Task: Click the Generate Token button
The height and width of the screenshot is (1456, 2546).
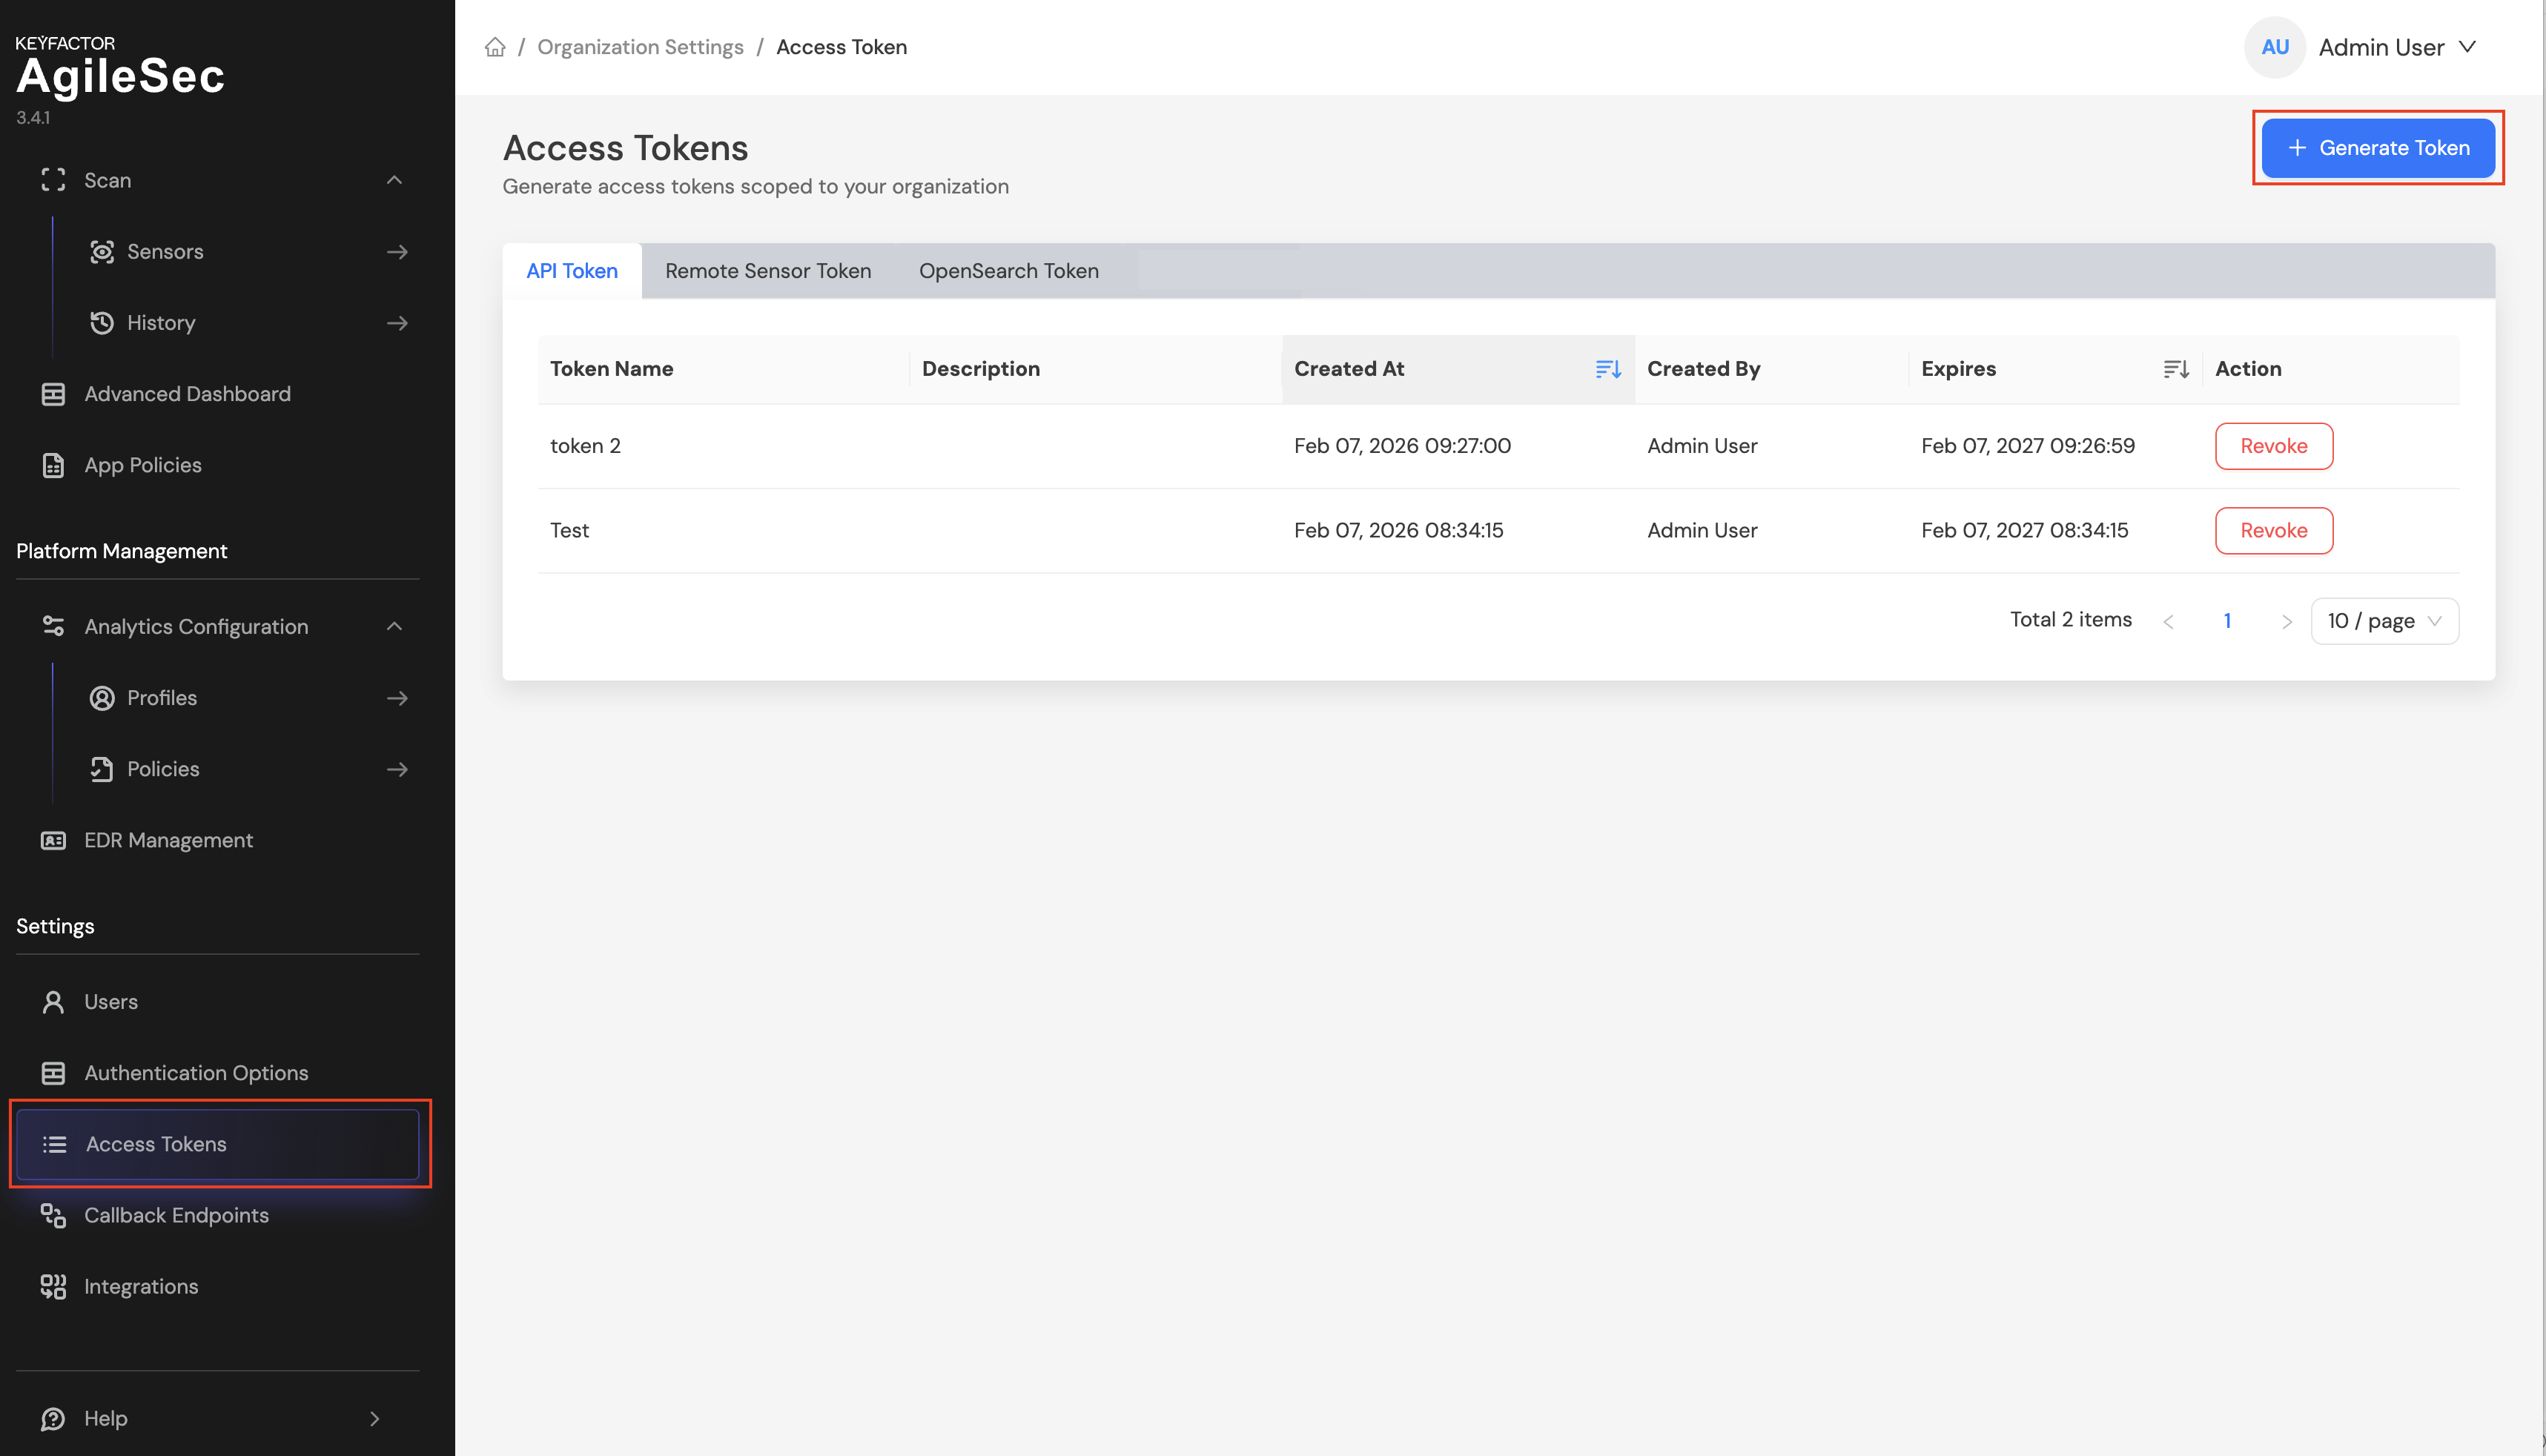Action: click(2377, 148)
